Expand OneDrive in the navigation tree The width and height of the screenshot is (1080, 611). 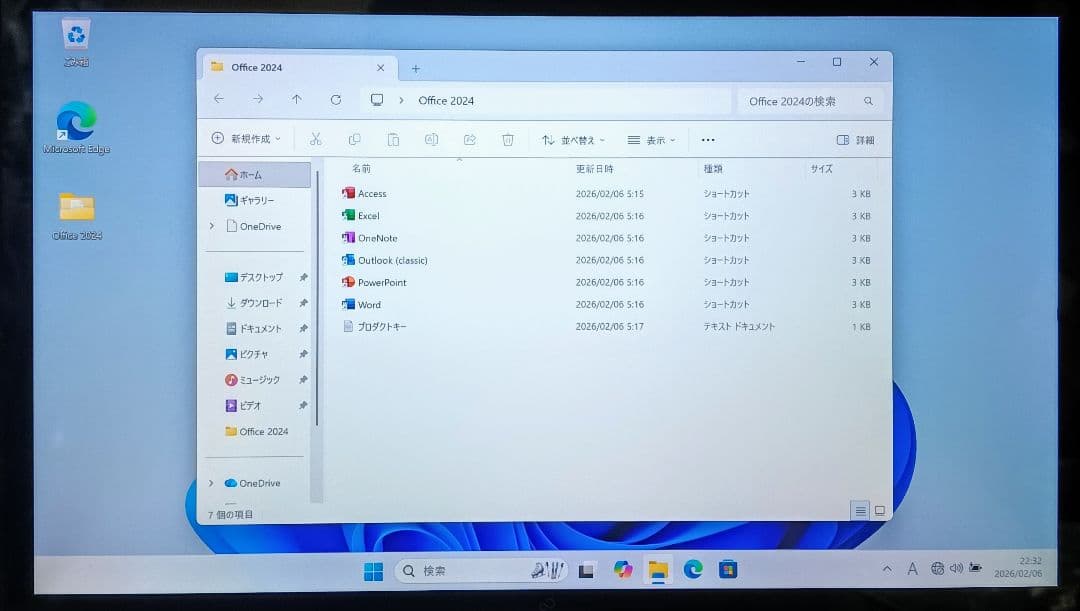[211, 226]
